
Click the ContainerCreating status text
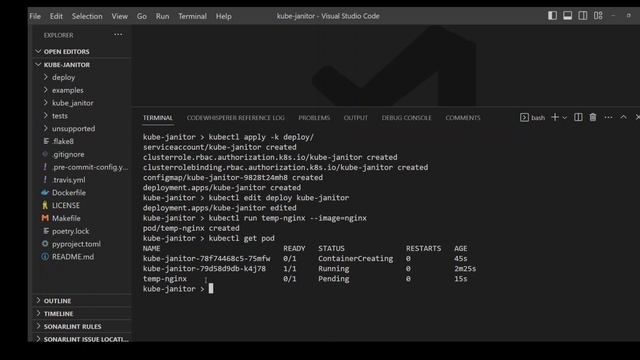click(x=356, y=258)
